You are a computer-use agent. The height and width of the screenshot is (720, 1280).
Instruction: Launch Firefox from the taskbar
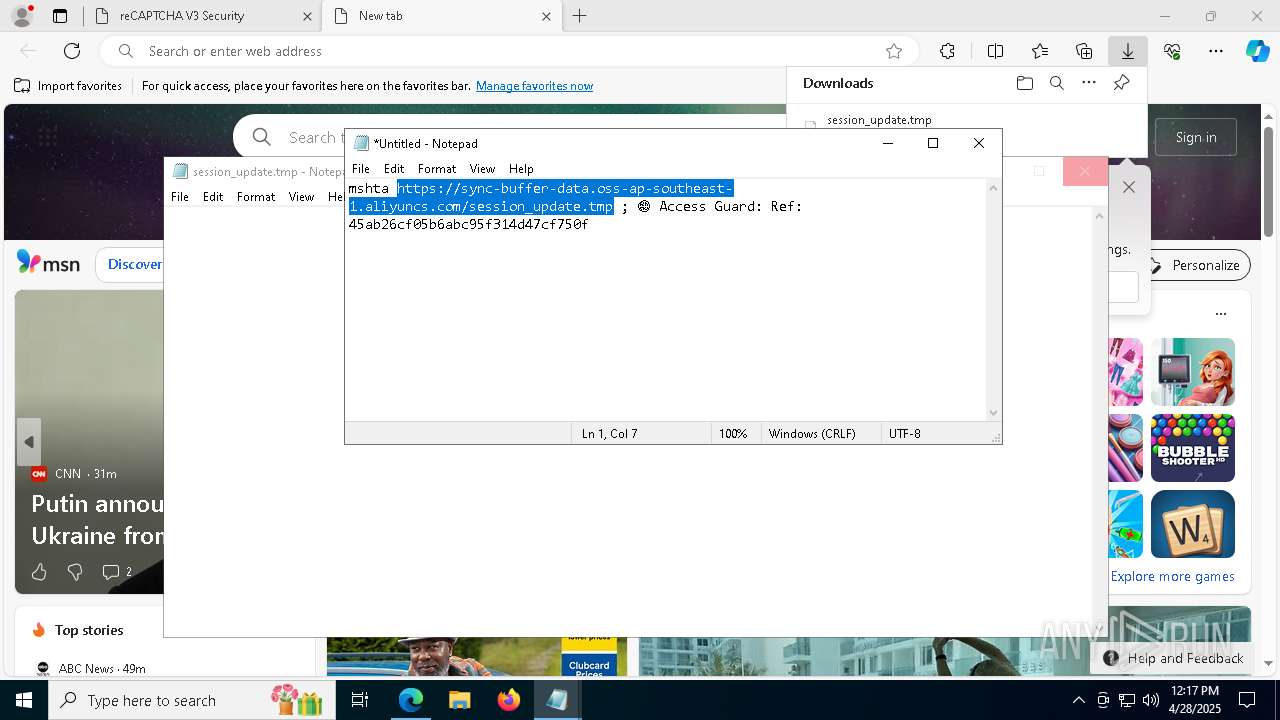coord(509,700)
